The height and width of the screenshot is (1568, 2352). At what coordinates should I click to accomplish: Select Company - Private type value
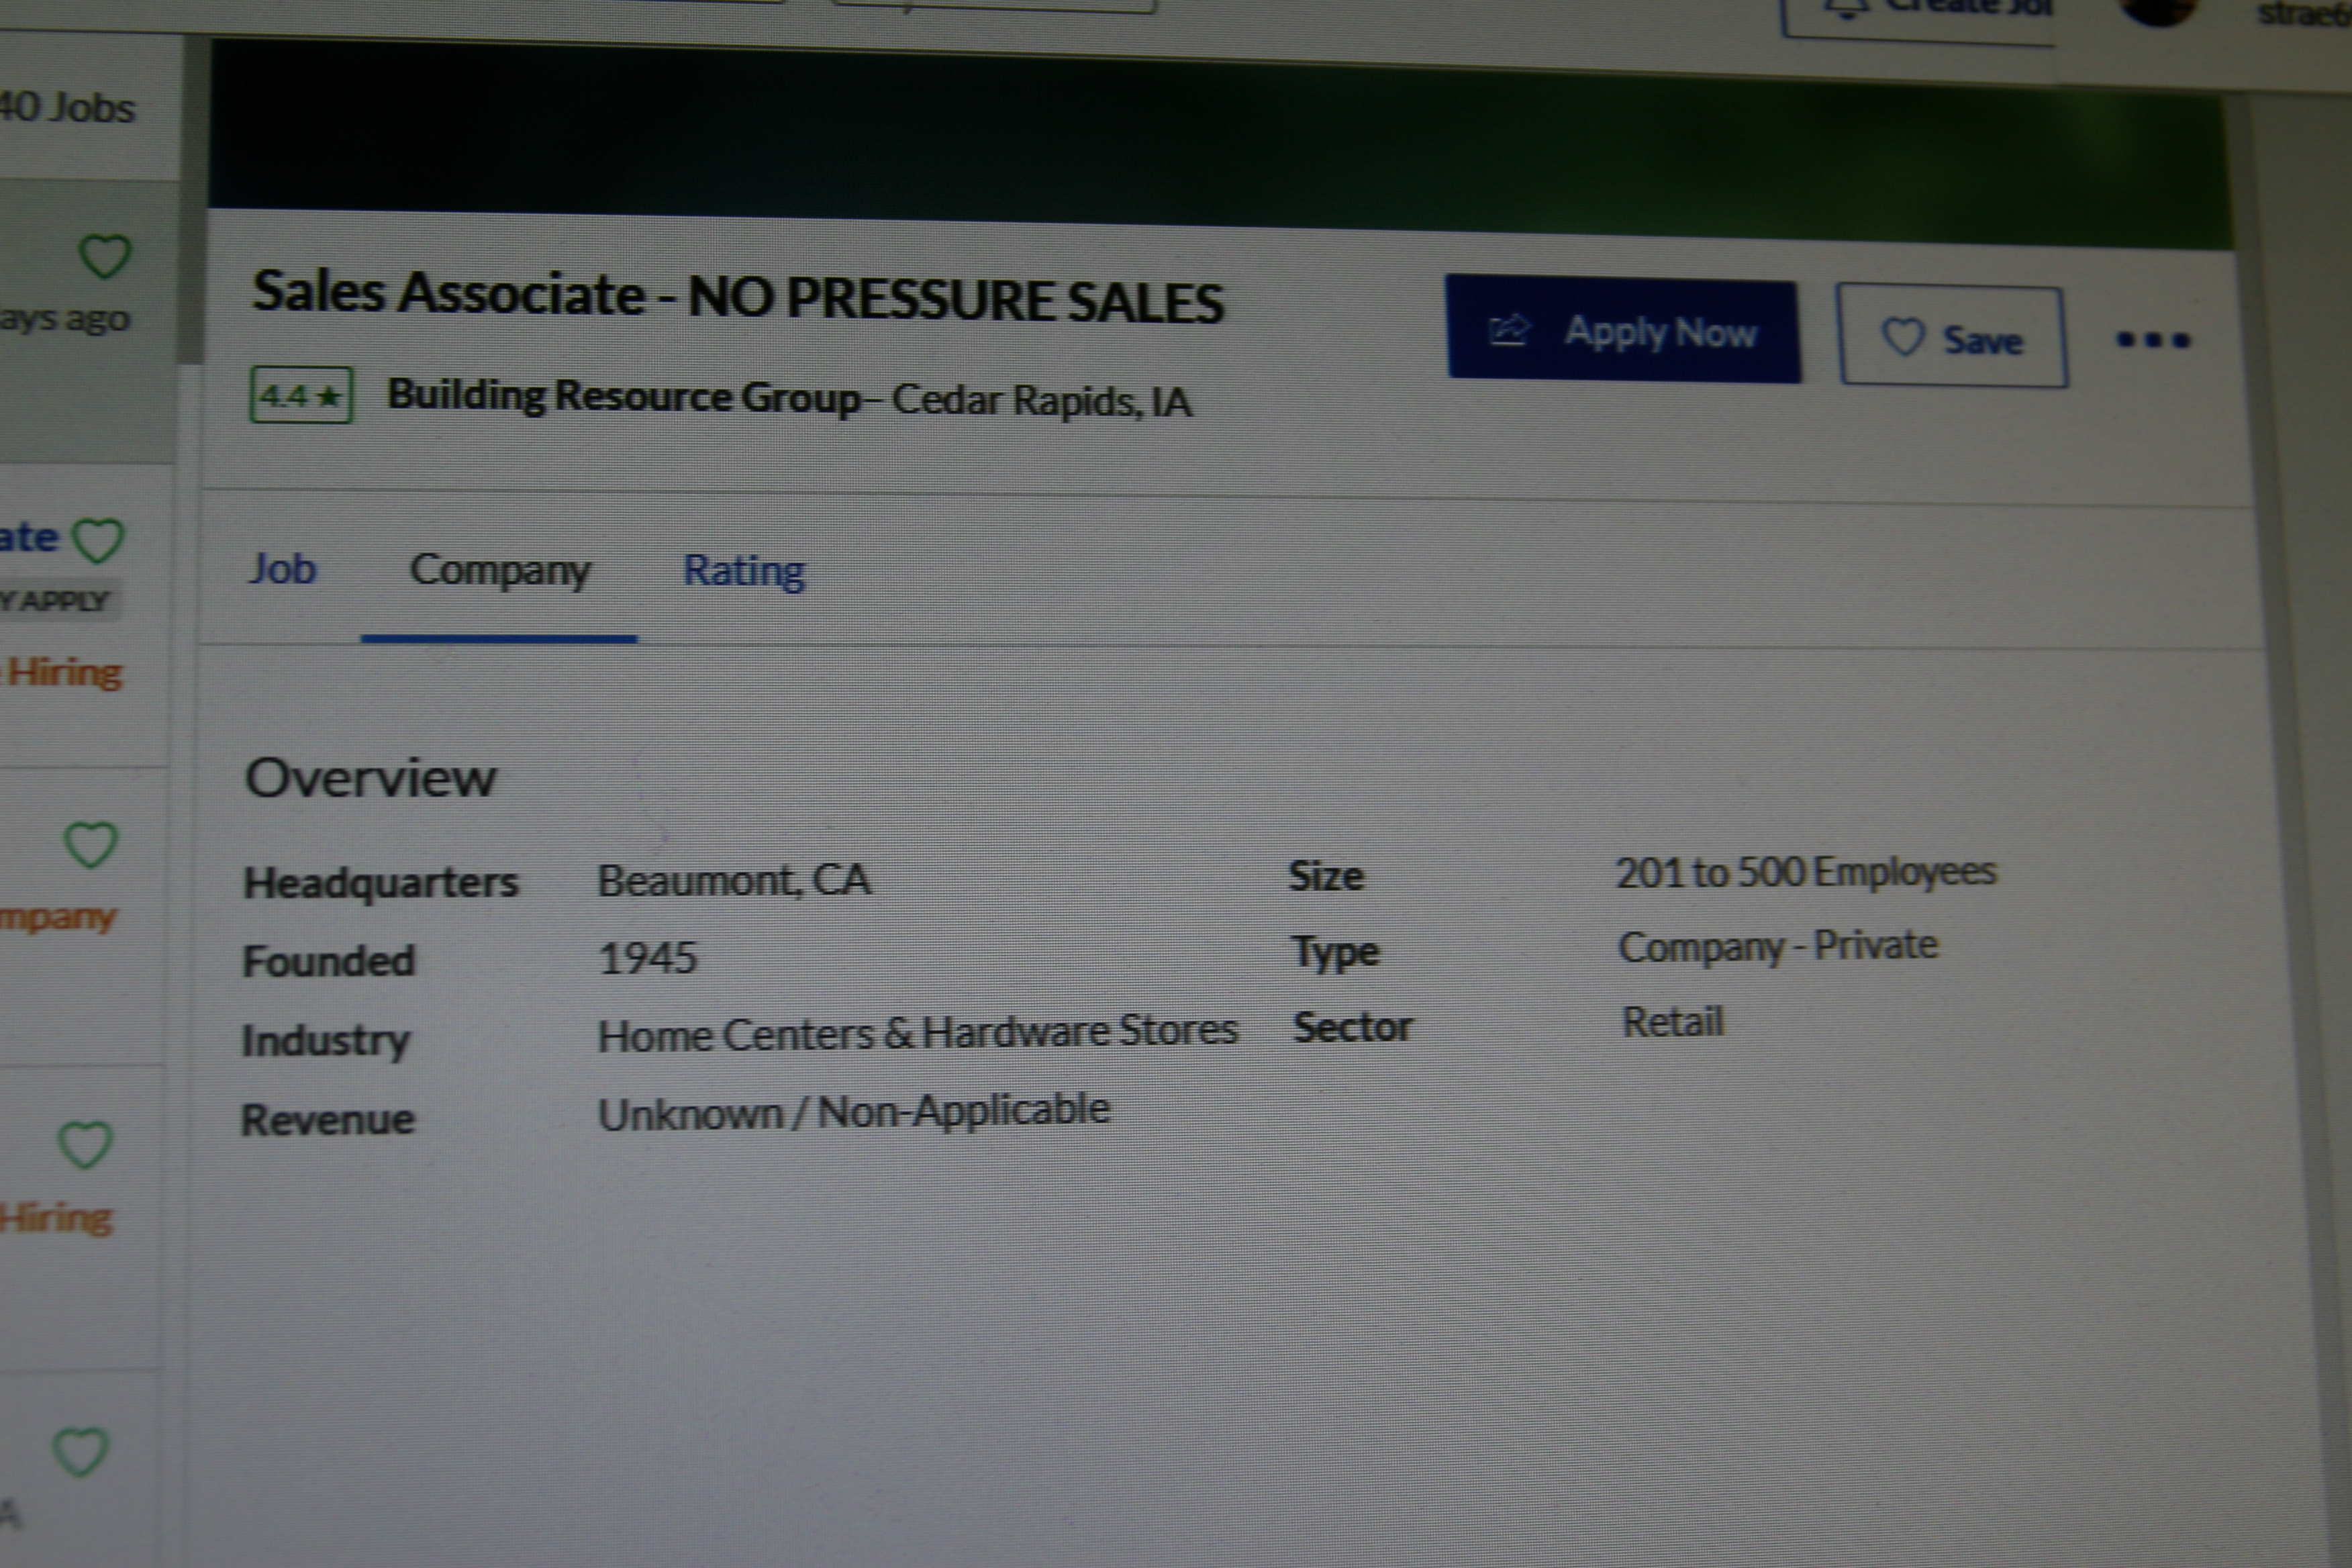(x=1778, y=947)
